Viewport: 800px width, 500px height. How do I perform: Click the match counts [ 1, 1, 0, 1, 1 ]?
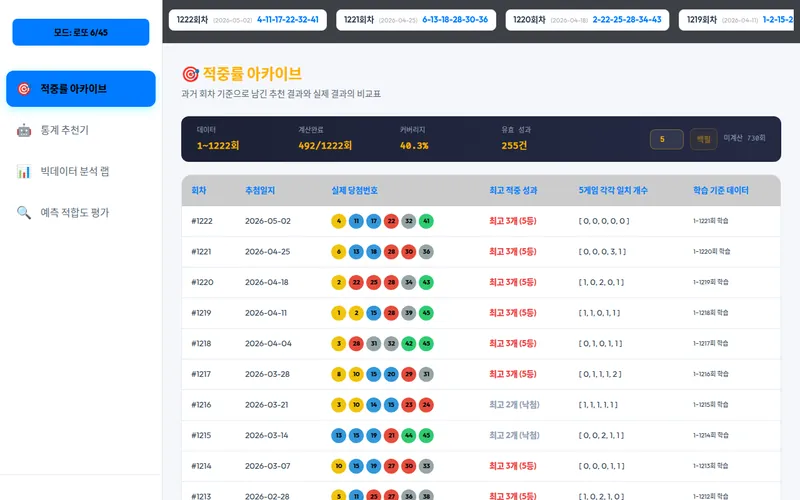(599, 313)
